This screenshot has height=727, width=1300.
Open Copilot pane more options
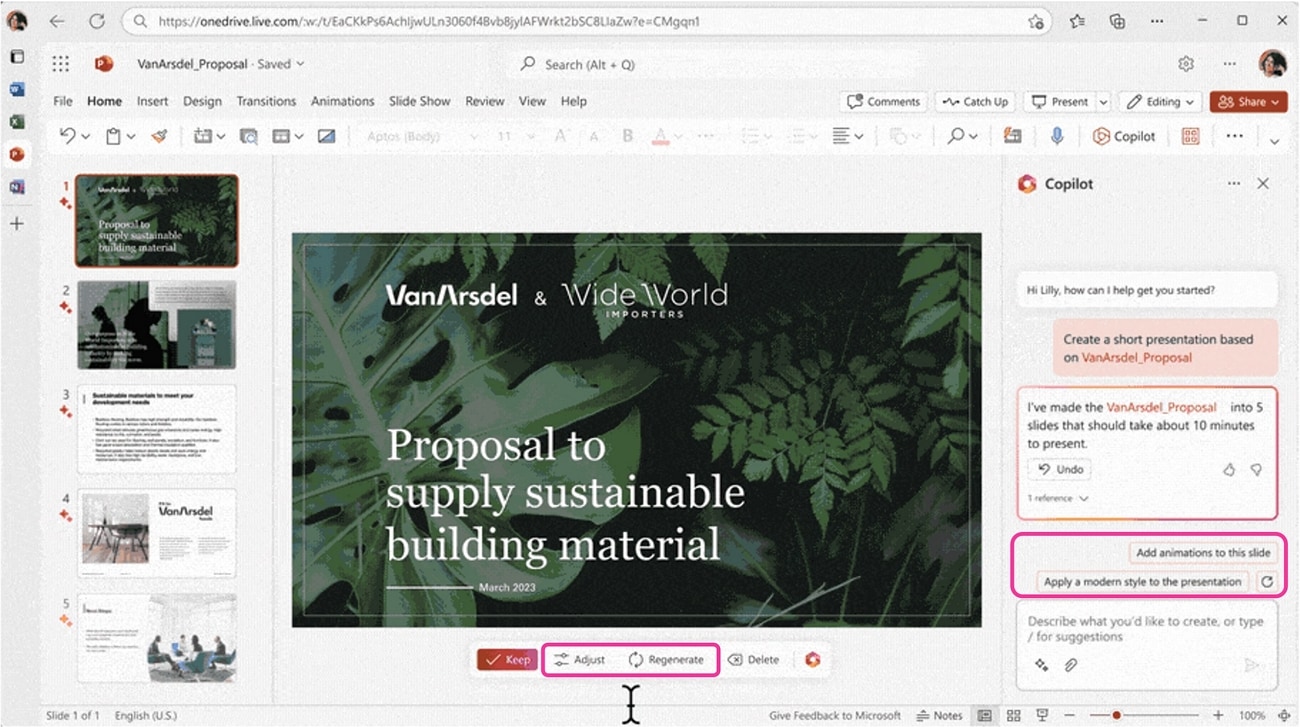[1234, 184]
